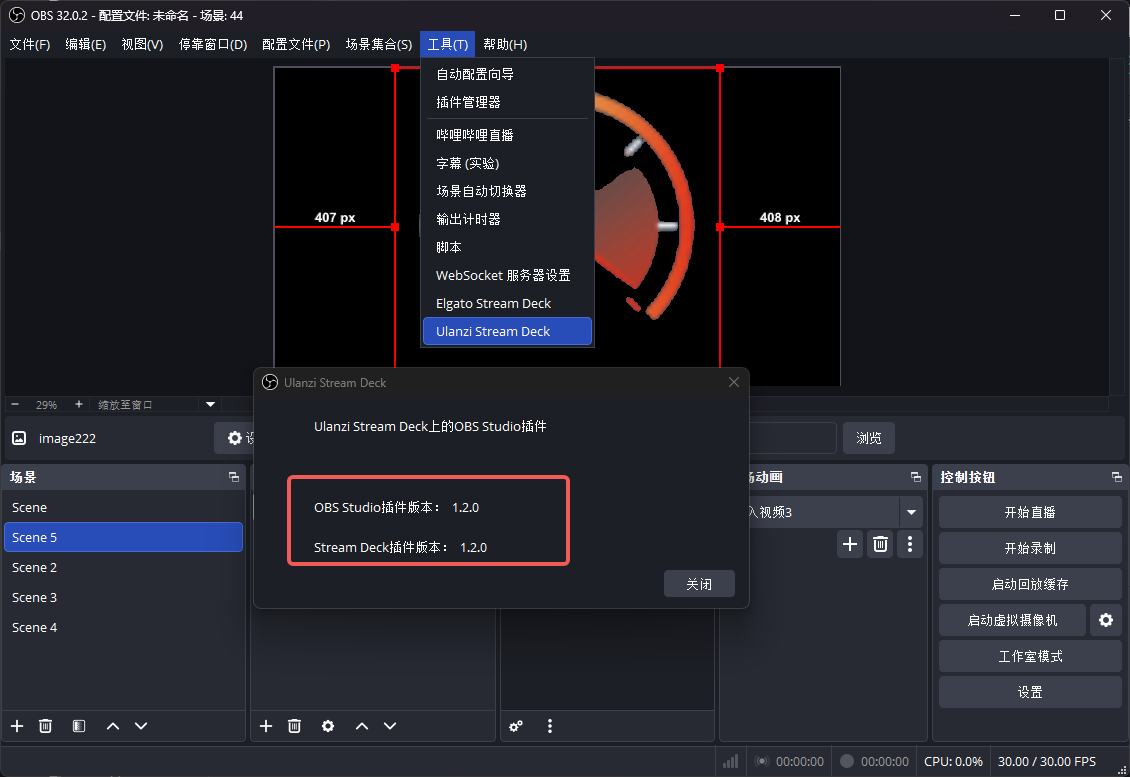
Task: Open advanced audio properties gears icon
Action: click(x=516, y=726)
